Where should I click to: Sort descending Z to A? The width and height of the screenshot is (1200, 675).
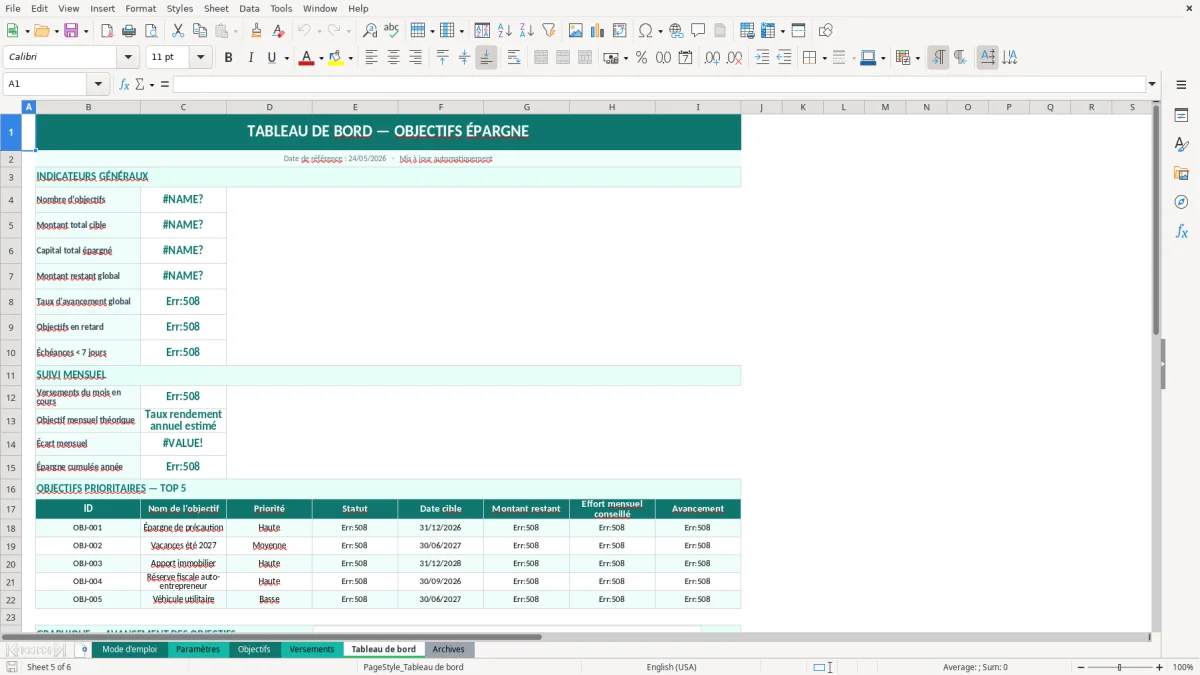point(527,31)
